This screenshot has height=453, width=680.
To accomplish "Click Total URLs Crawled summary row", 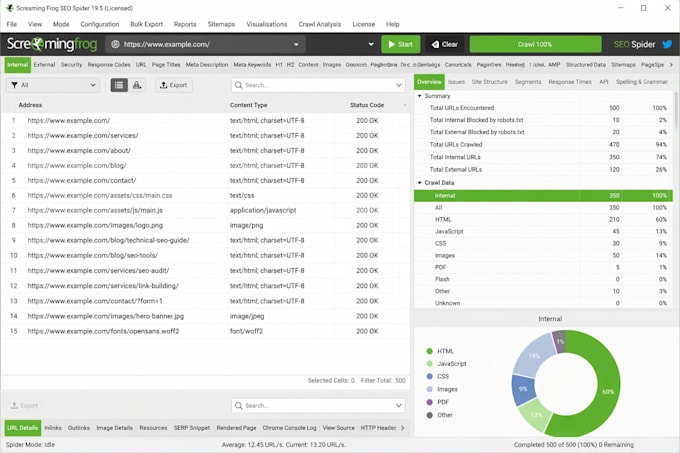I will coord(543,144).
